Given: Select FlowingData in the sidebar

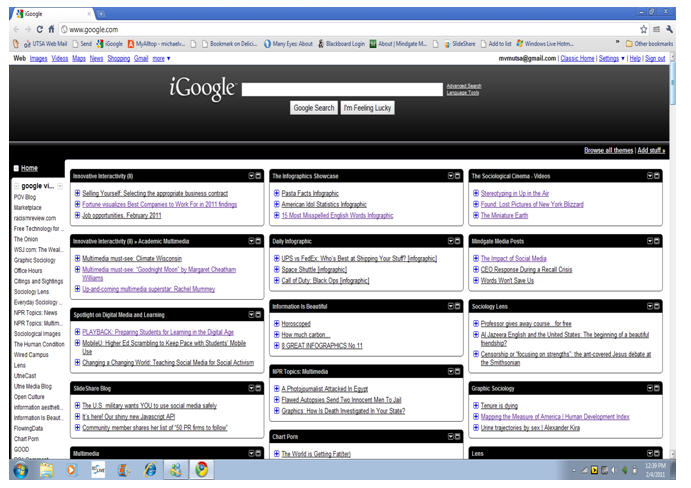Looking at the screenshot, I should pyautogui.click(x=28, y=428).
